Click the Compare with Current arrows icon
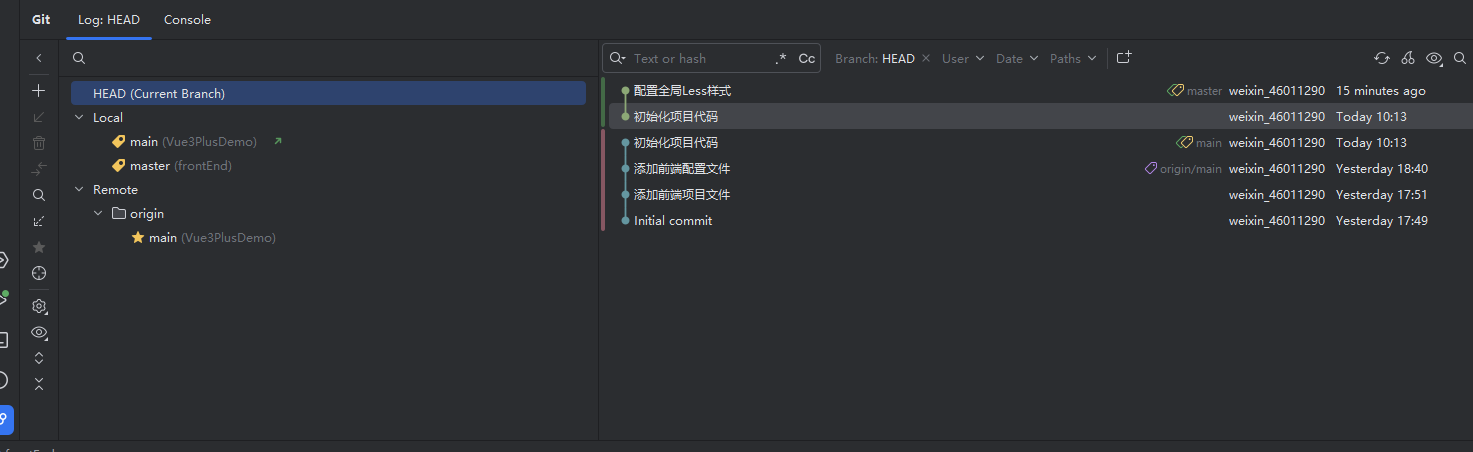The width and height of the screenshot is (1473, 452). 39,169
